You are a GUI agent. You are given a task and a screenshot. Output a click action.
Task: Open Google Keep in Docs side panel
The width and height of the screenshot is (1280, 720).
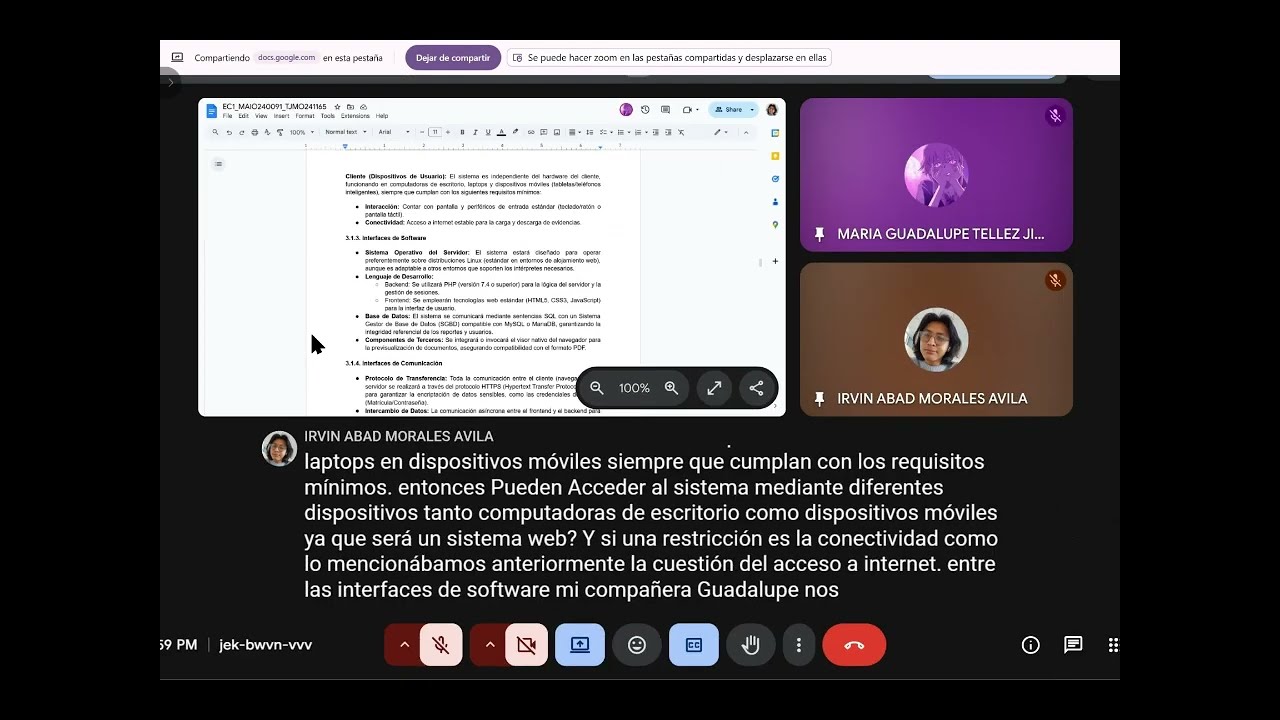tap(775, 155)
